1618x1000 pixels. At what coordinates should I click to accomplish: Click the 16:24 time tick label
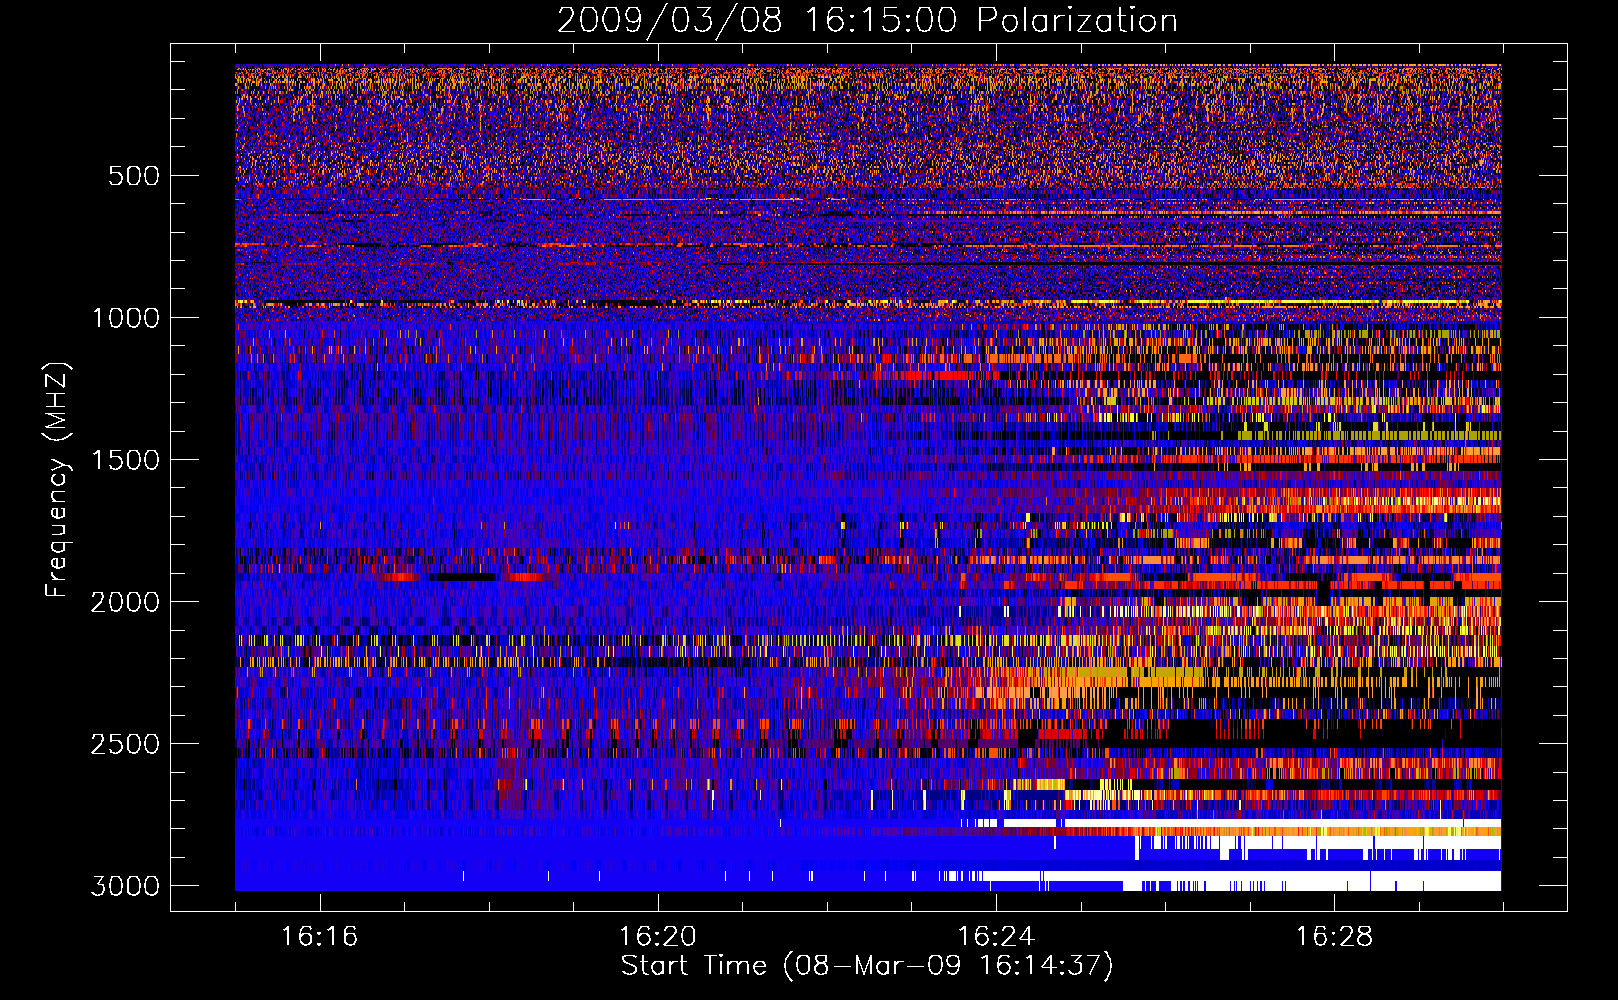tap(996, 937)
